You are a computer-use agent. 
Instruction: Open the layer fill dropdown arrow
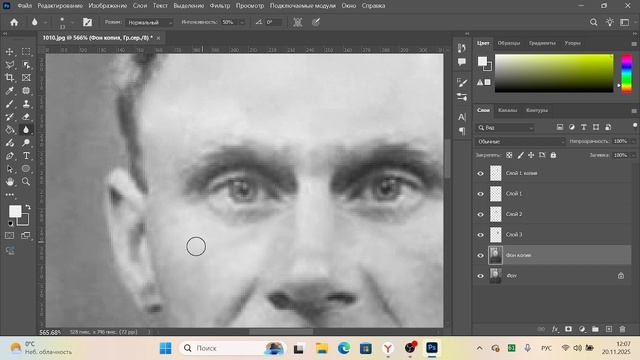(x=633, y=155)
